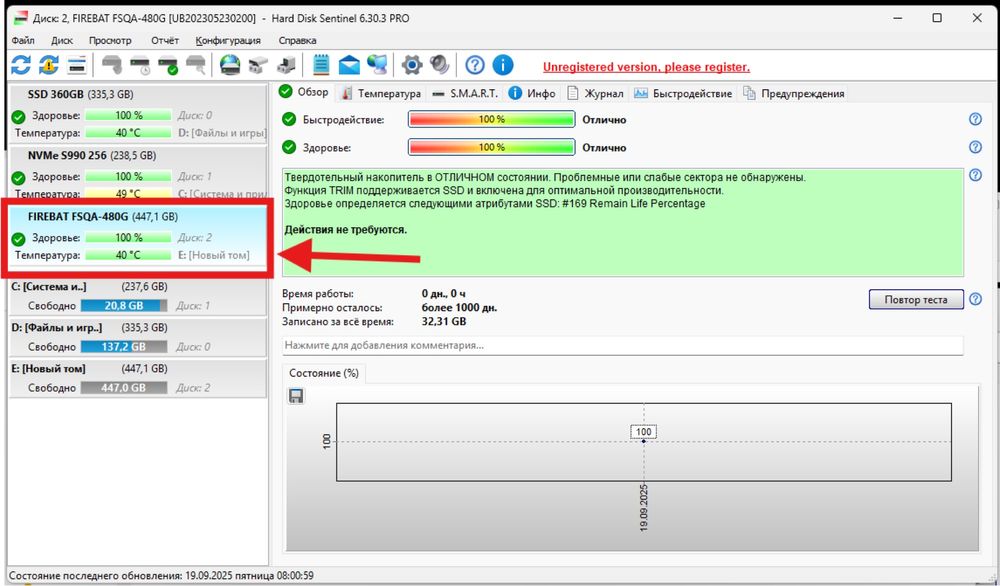Screen dimensions: 1000x586
Task: Click the computer with disk toolbar icon
Action: click(x=286, y=65)
